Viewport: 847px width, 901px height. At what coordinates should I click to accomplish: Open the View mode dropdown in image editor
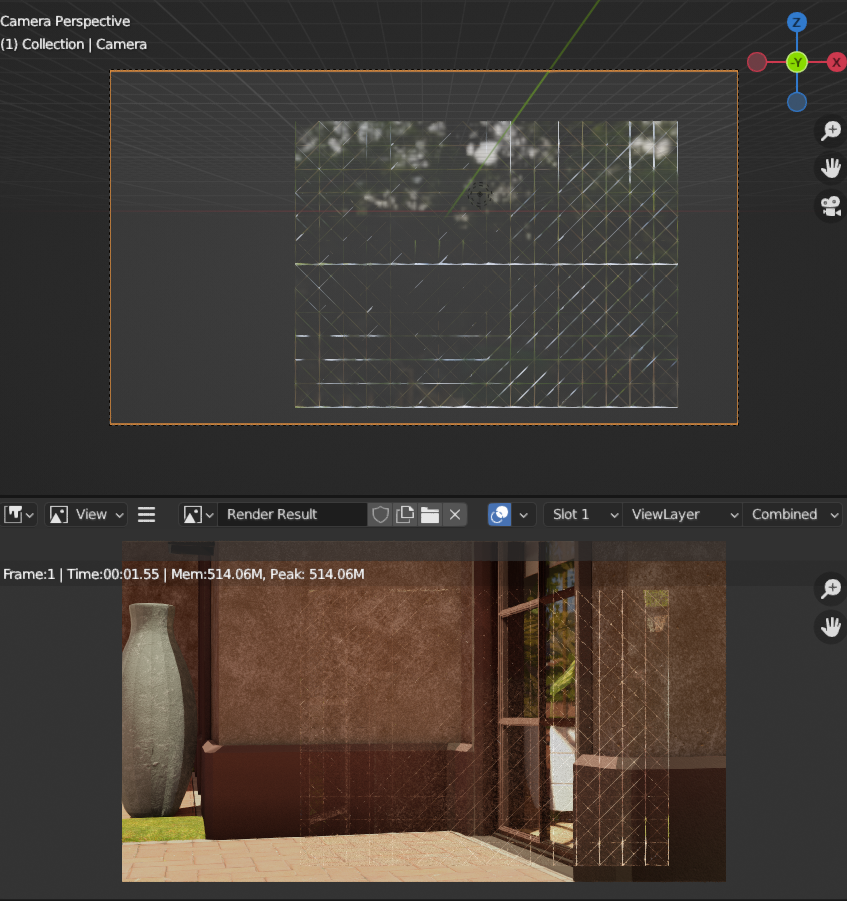pyautogui.click(x=86, y=514)
